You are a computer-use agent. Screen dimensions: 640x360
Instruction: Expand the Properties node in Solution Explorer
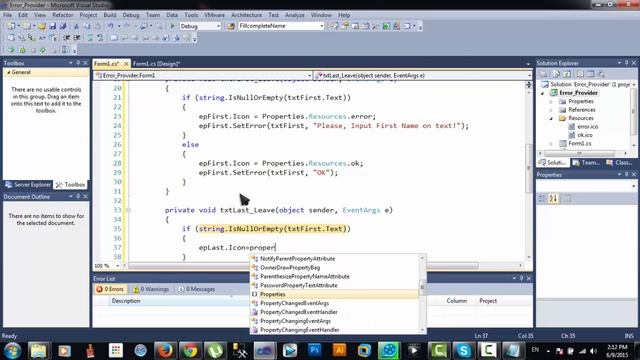[x=551, y=101]
